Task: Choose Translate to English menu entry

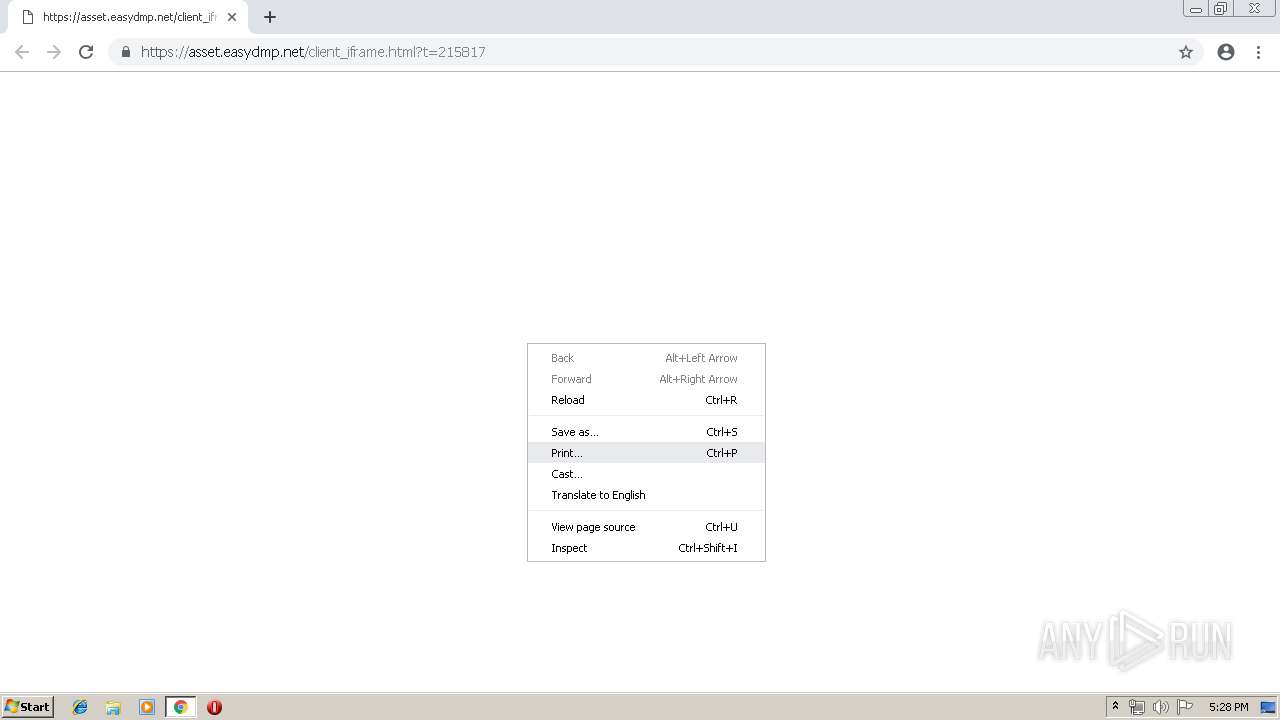Action: click(x=646, y=495)
